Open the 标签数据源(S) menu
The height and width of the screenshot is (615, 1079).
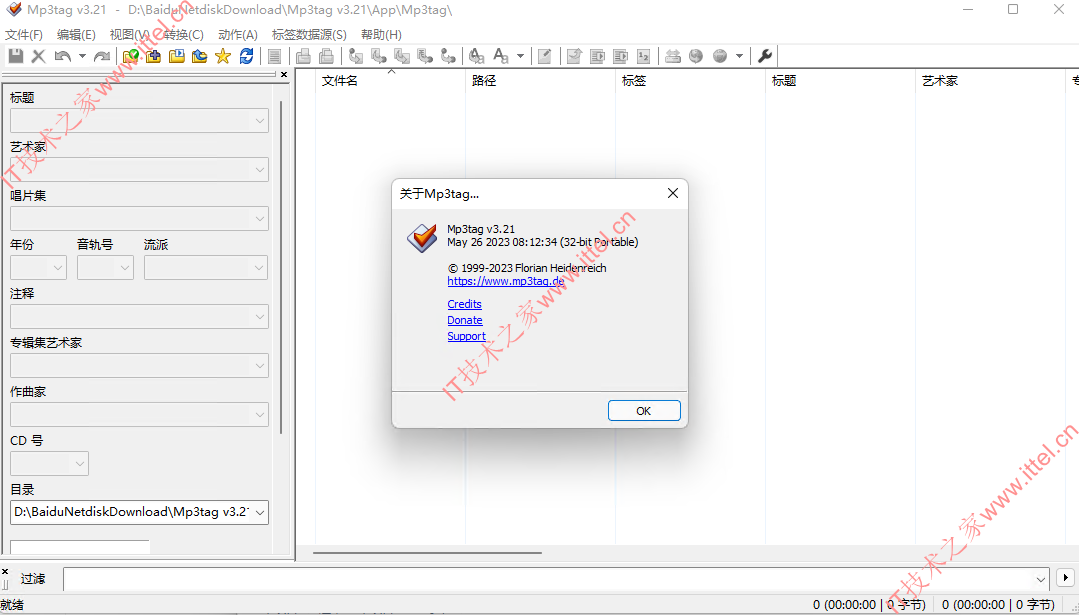pyautogui.click(x=309, y=34)
